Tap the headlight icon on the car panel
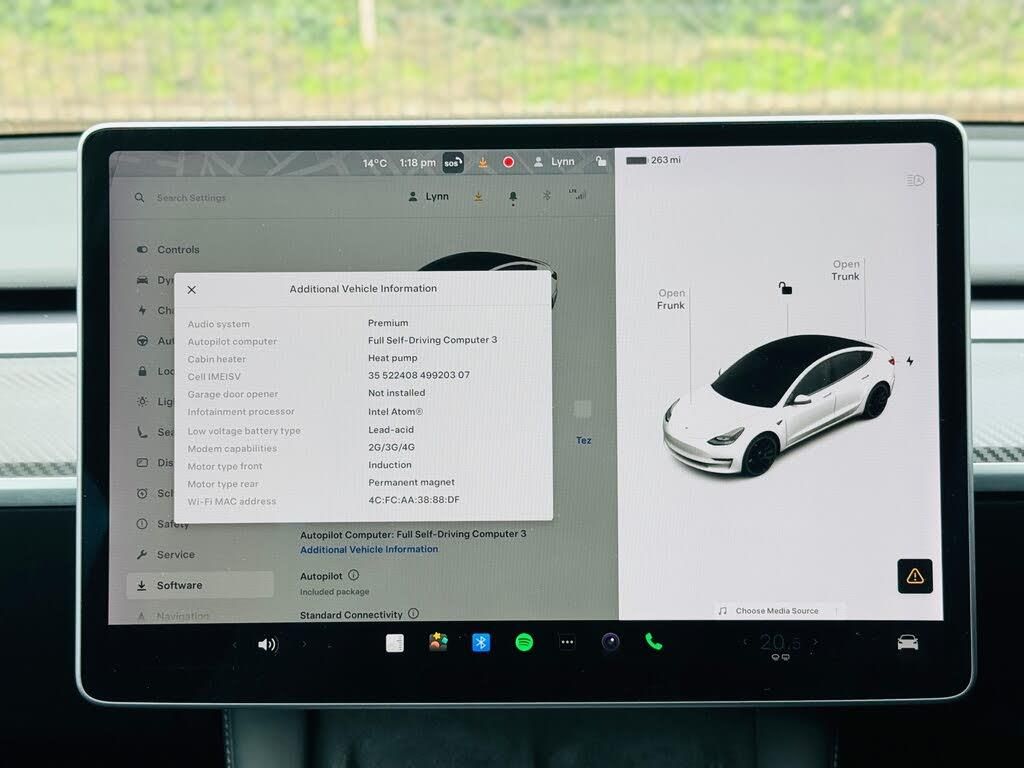 [x=915, y=180]
